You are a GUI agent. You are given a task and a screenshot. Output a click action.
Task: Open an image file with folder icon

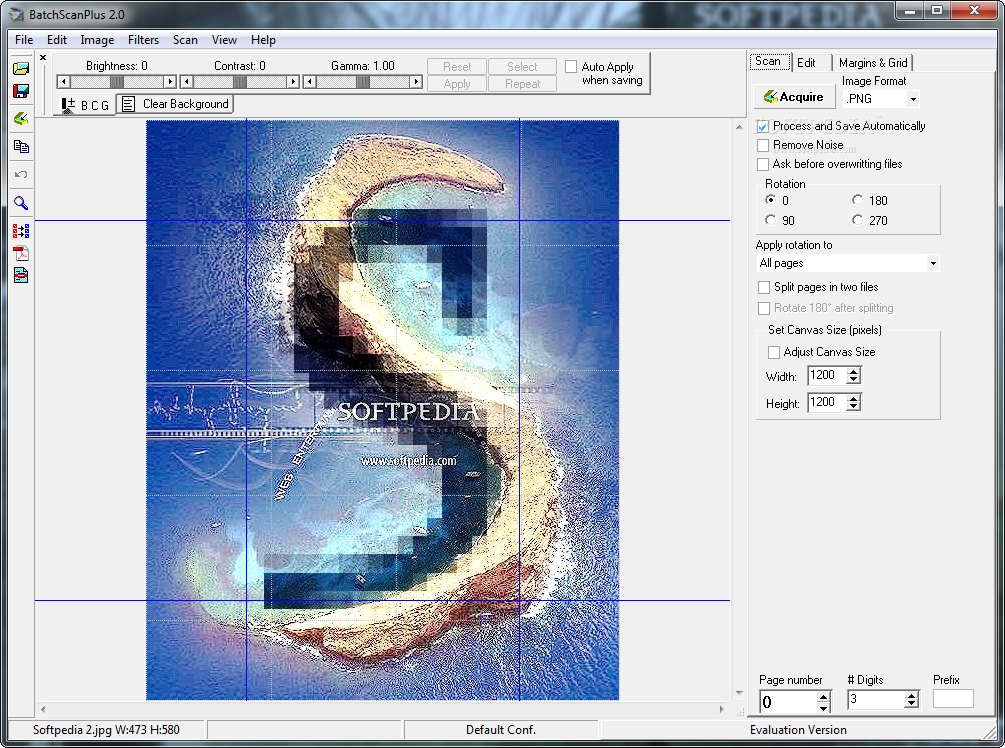click(x=21, y=69)
